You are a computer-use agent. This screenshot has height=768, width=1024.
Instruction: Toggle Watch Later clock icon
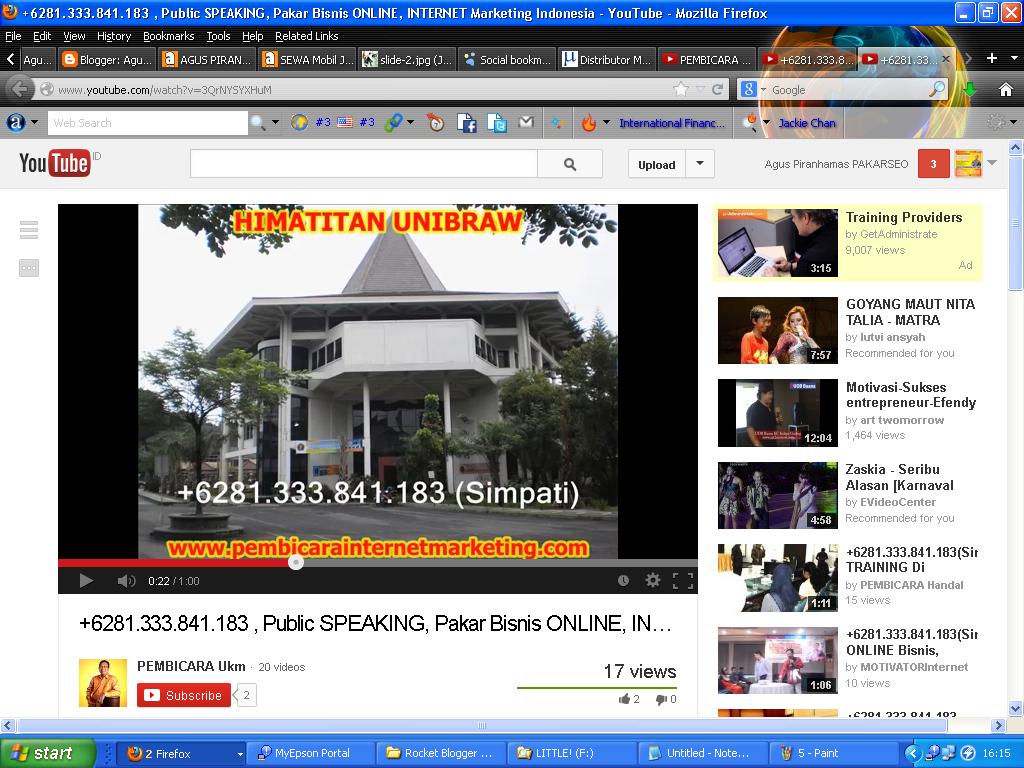click(x=623, y=581)
